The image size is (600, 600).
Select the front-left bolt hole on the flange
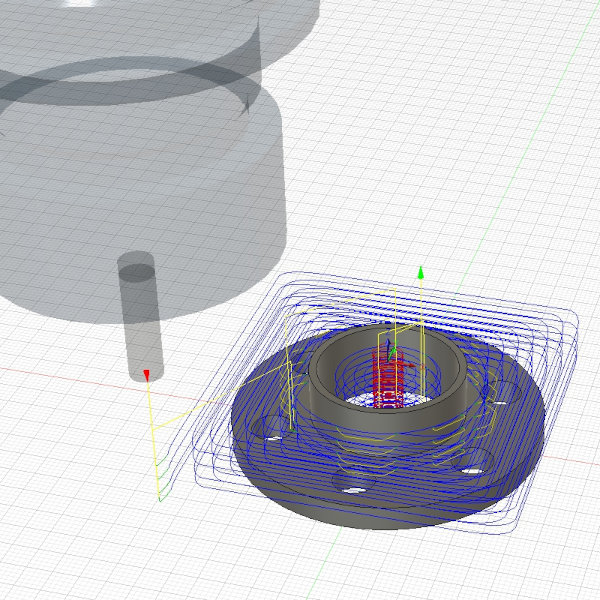point(350,488)
